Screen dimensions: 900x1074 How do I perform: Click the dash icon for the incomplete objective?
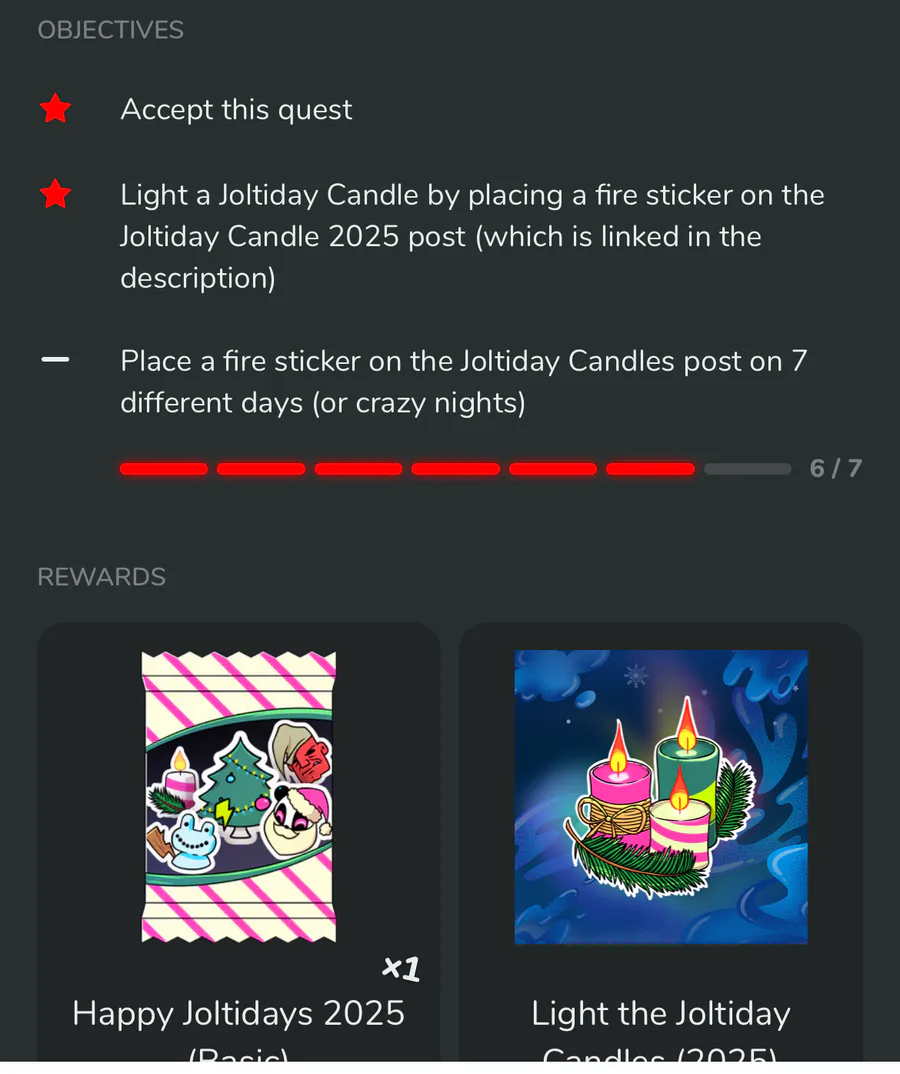[x=55, y=360]
